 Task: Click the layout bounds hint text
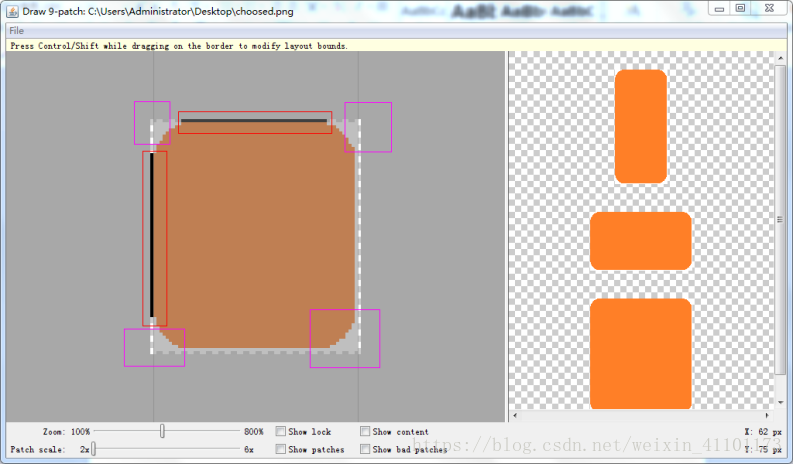tap(179, 46)
